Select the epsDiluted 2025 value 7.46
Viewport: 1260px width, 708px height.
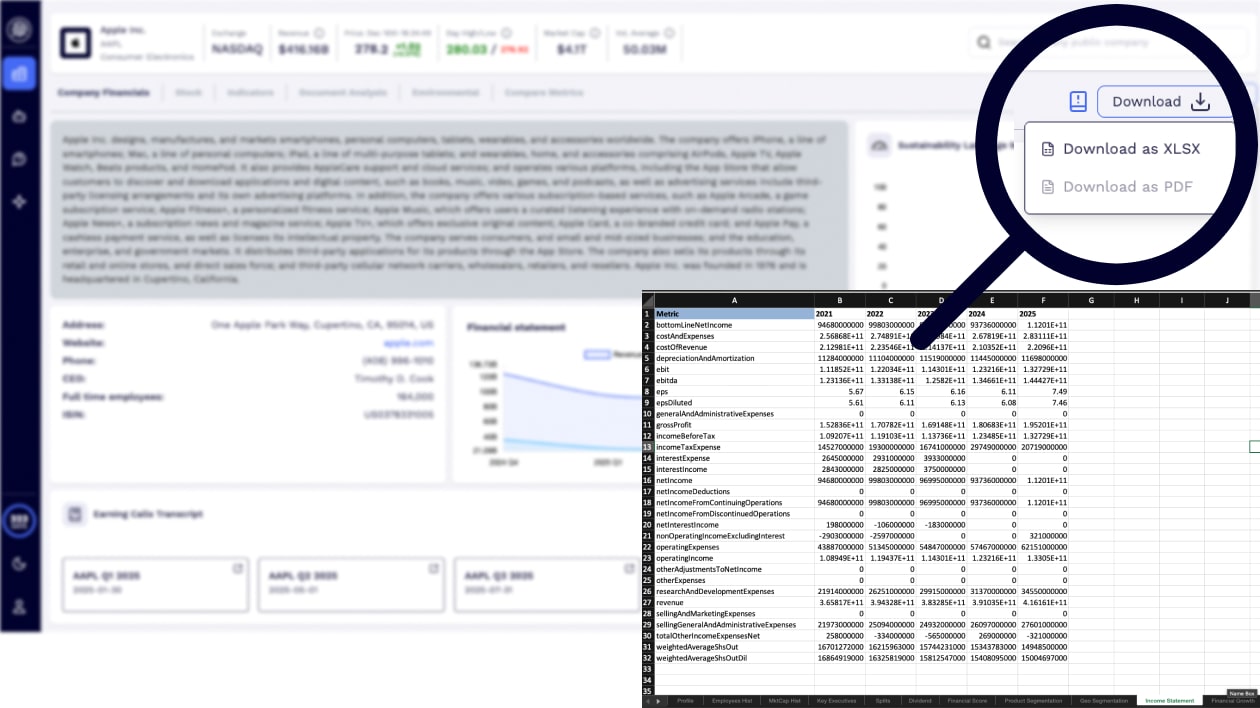tap(1043, 403)
